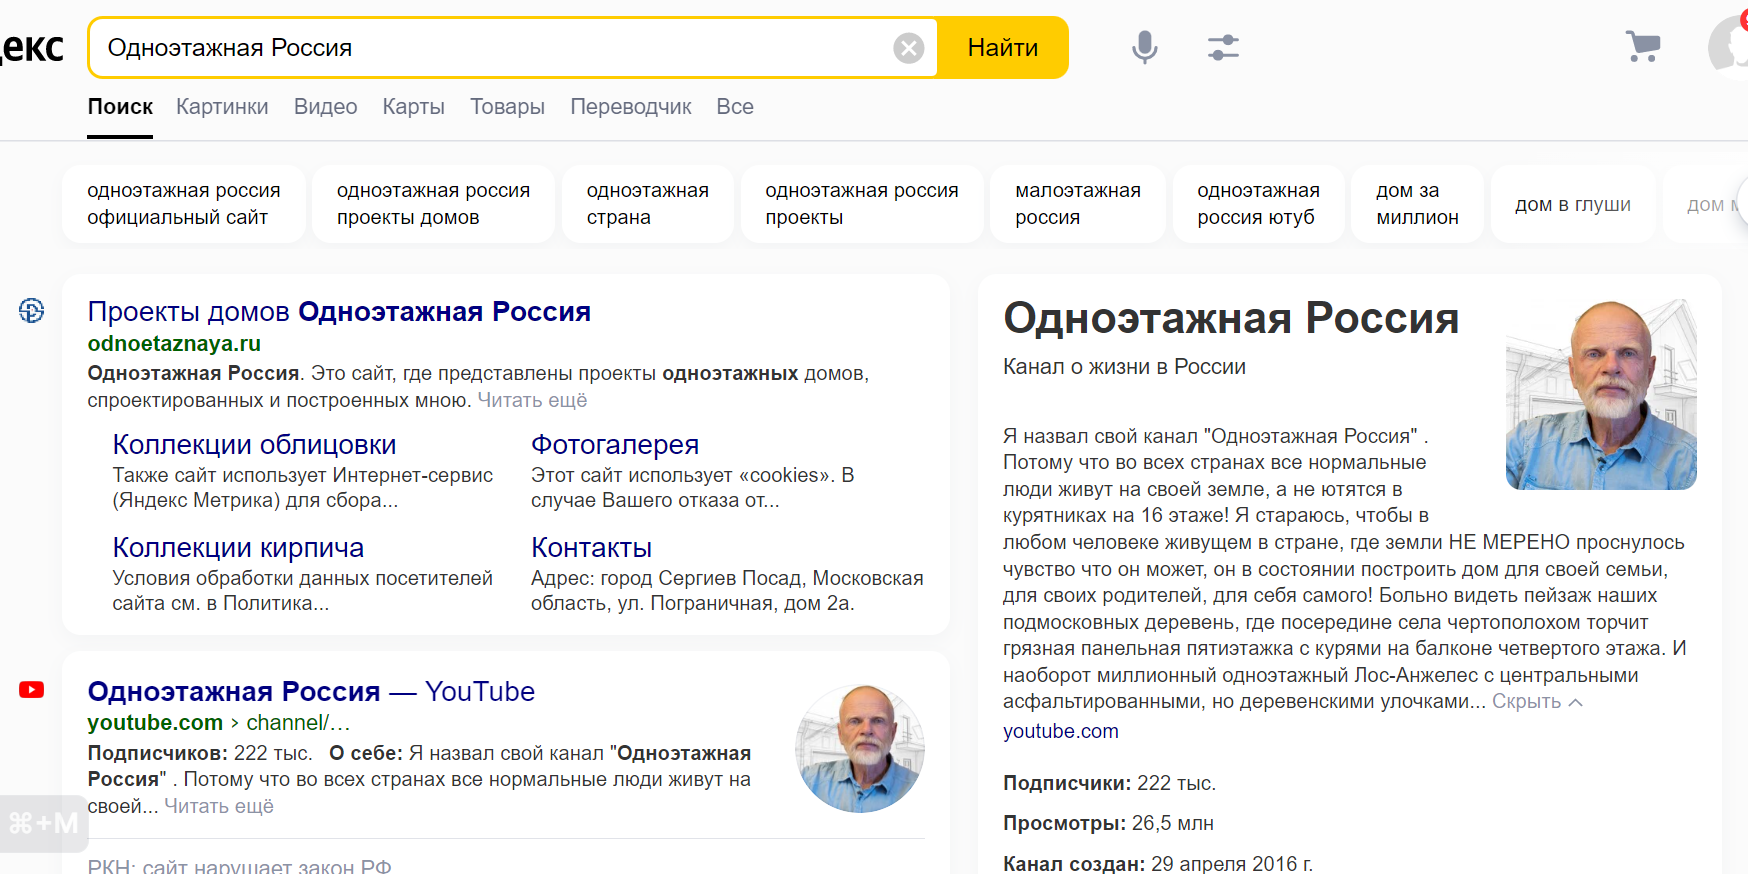Open the user profile avatar
Image resolution: width=1748 pixels, height=874 pixels.
(1730, 46)
